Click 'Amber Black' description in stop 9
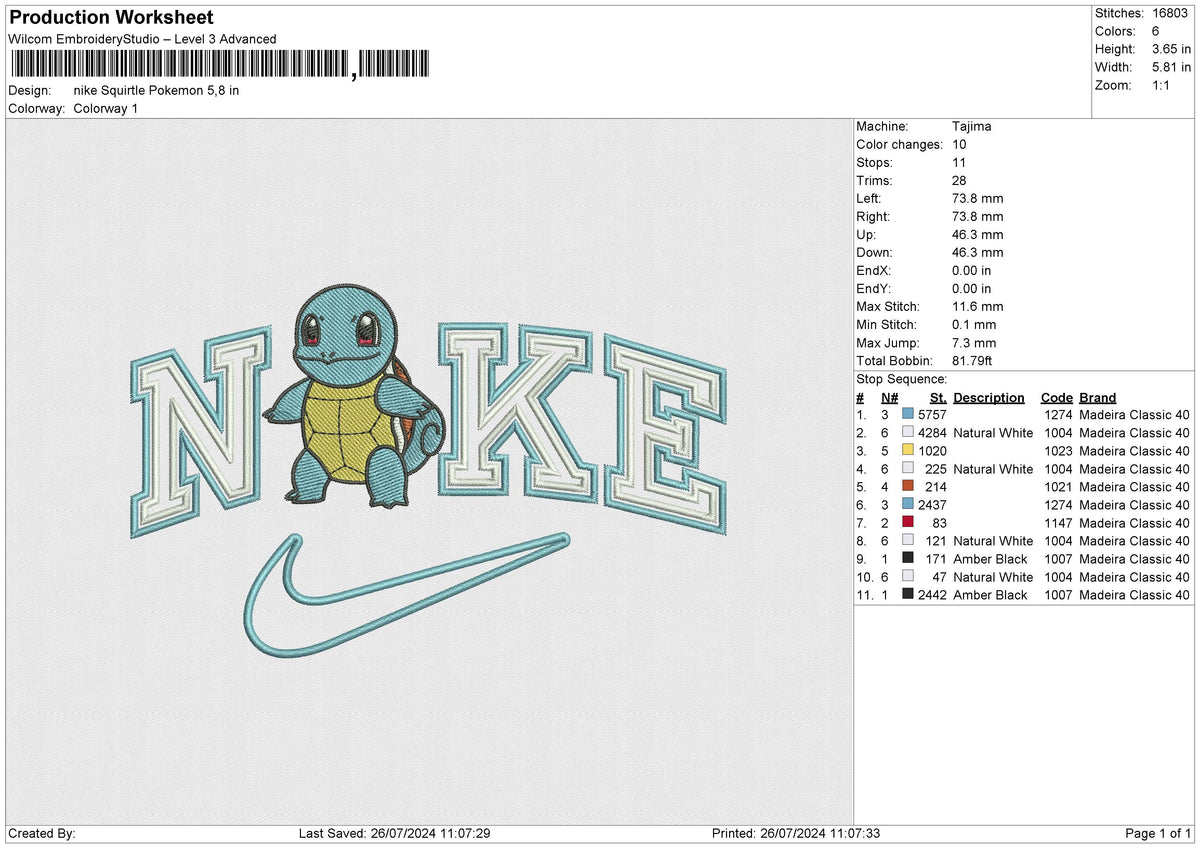Screen dimensions: 1200x848 pos(990,559)
